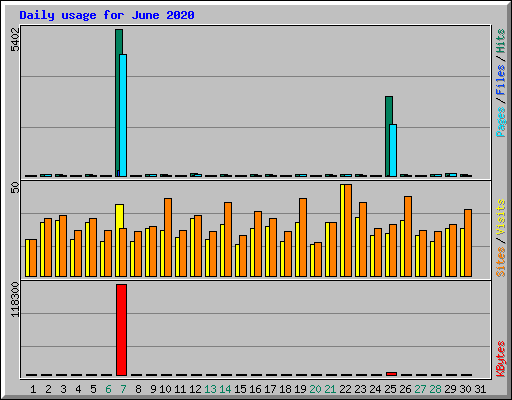Click the large red KBytes bar for day 7

(121, 330)
